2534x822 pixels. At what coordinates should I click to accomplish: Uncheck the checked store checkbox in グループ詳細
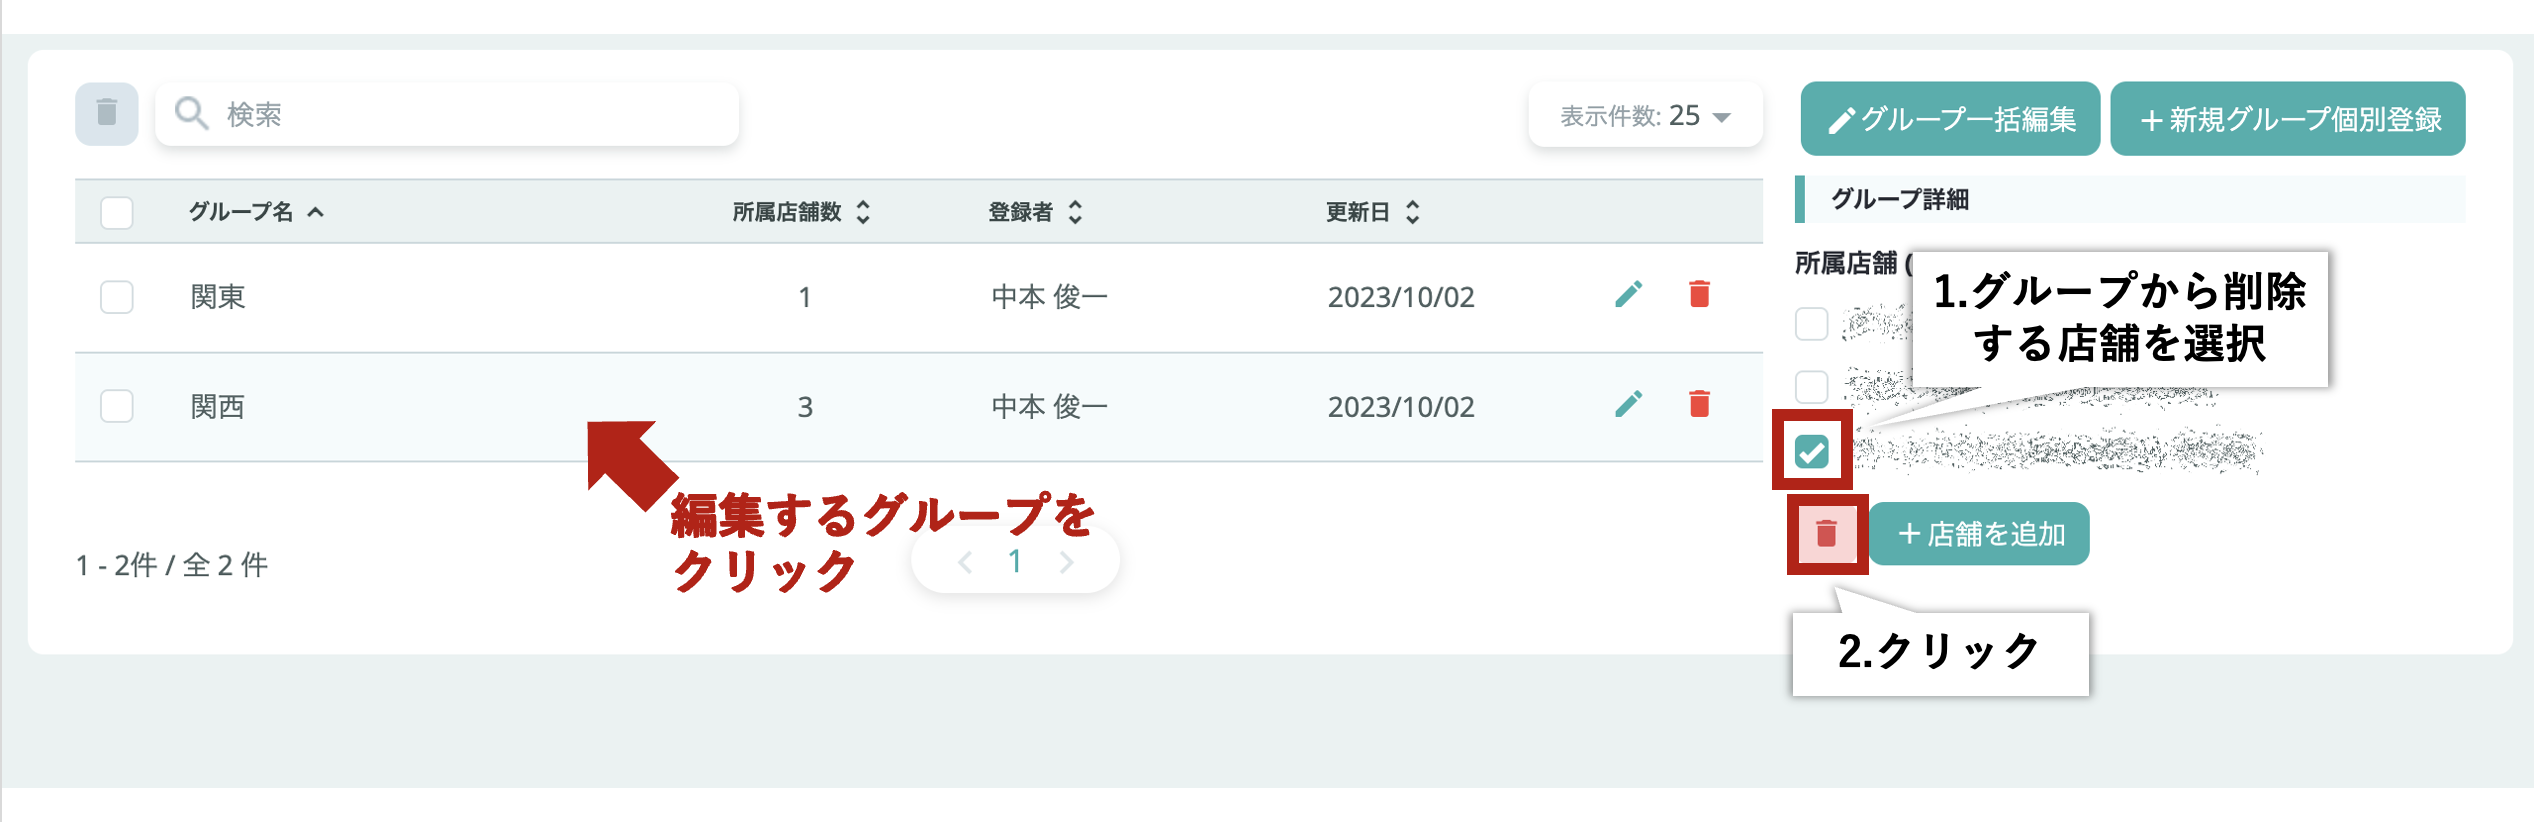pyautogui.click(x=1812, y=451)
